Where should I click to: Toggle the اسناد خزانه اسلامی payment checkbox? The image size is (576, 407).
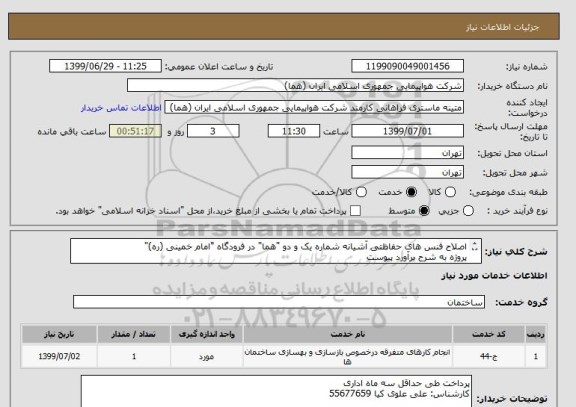(355, 211)
